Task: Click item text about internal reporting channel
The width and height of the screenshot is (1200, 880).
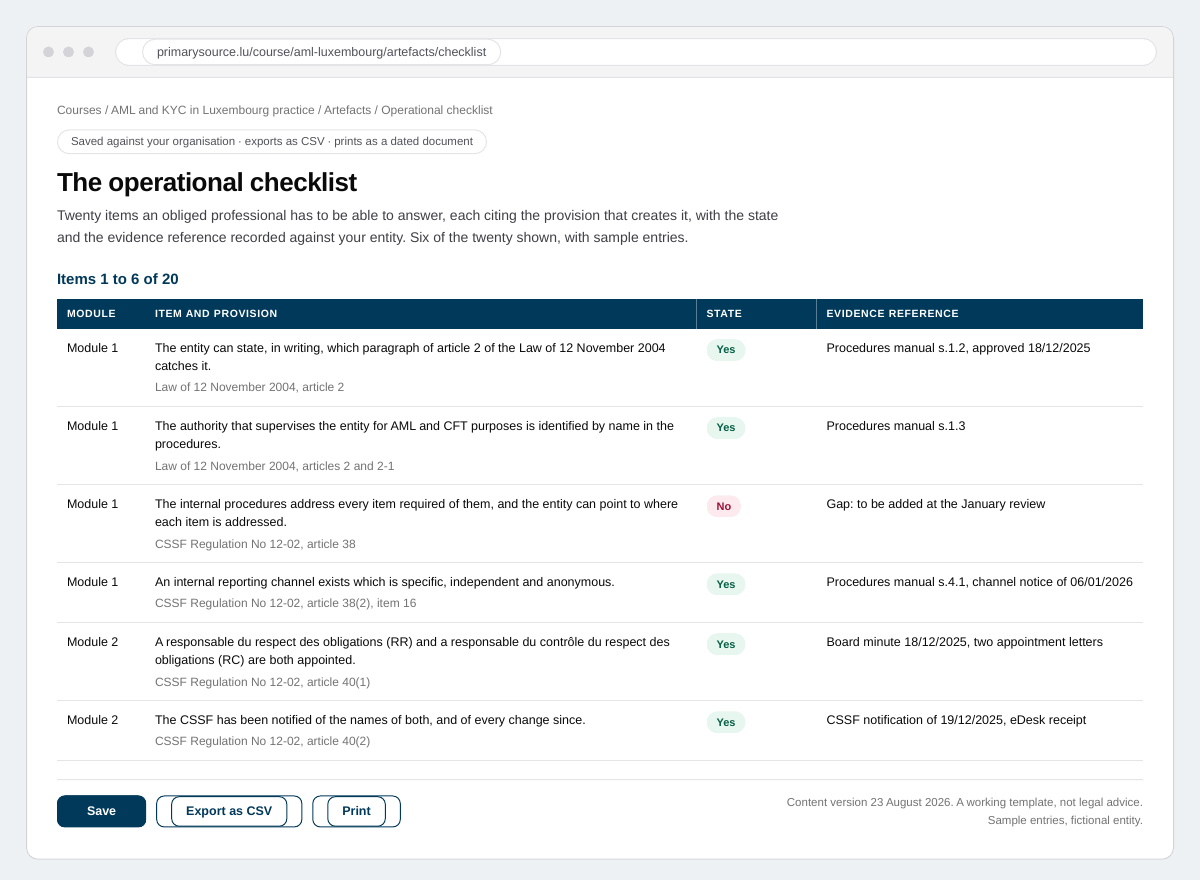Action: tap(385, 582)
